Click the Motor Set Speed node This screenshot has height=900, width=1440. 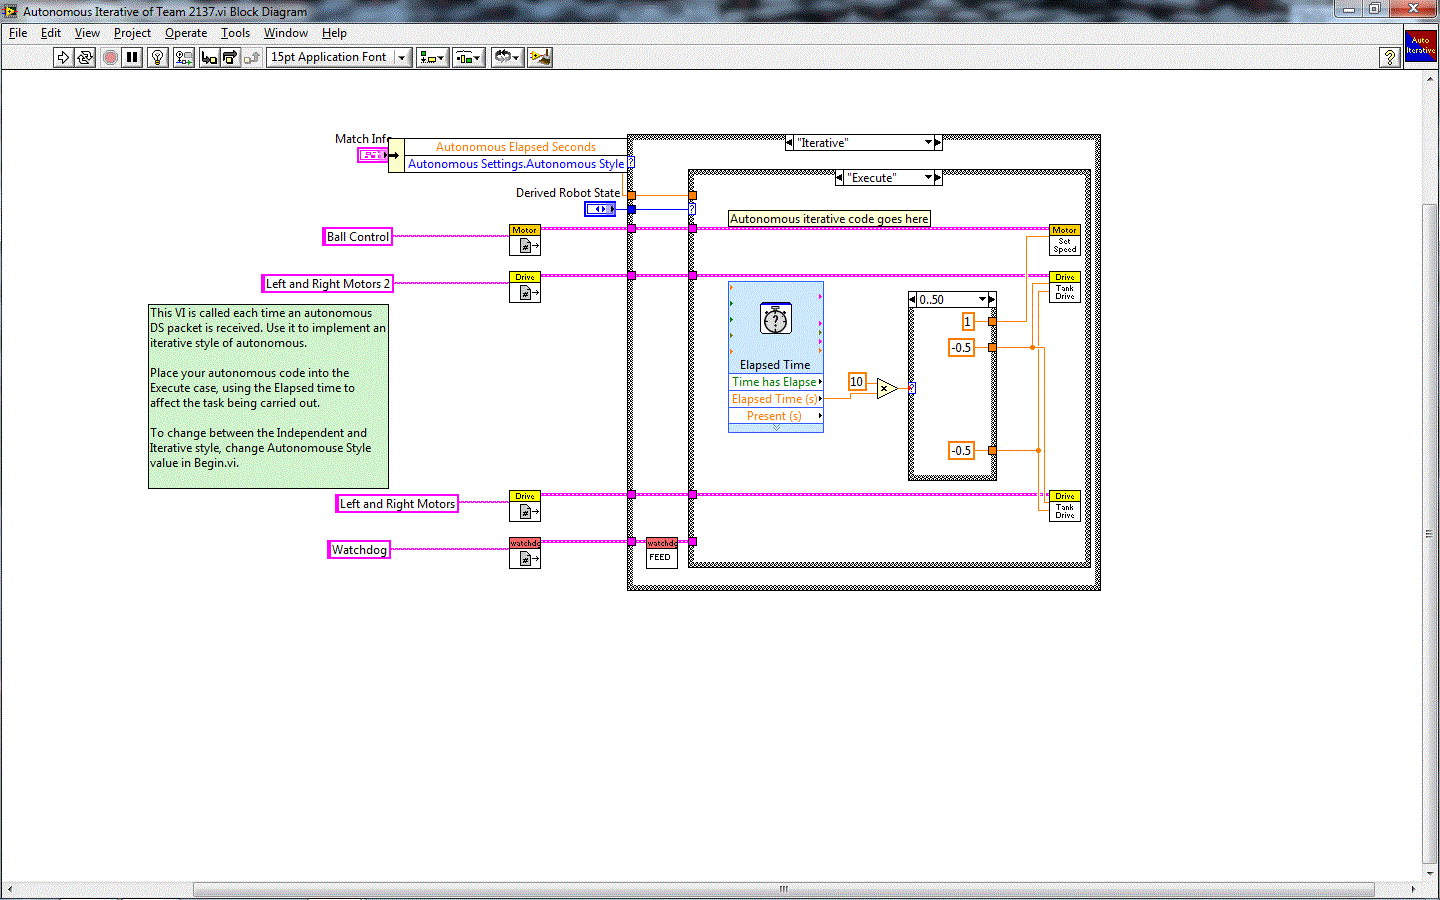(1065, 240)
